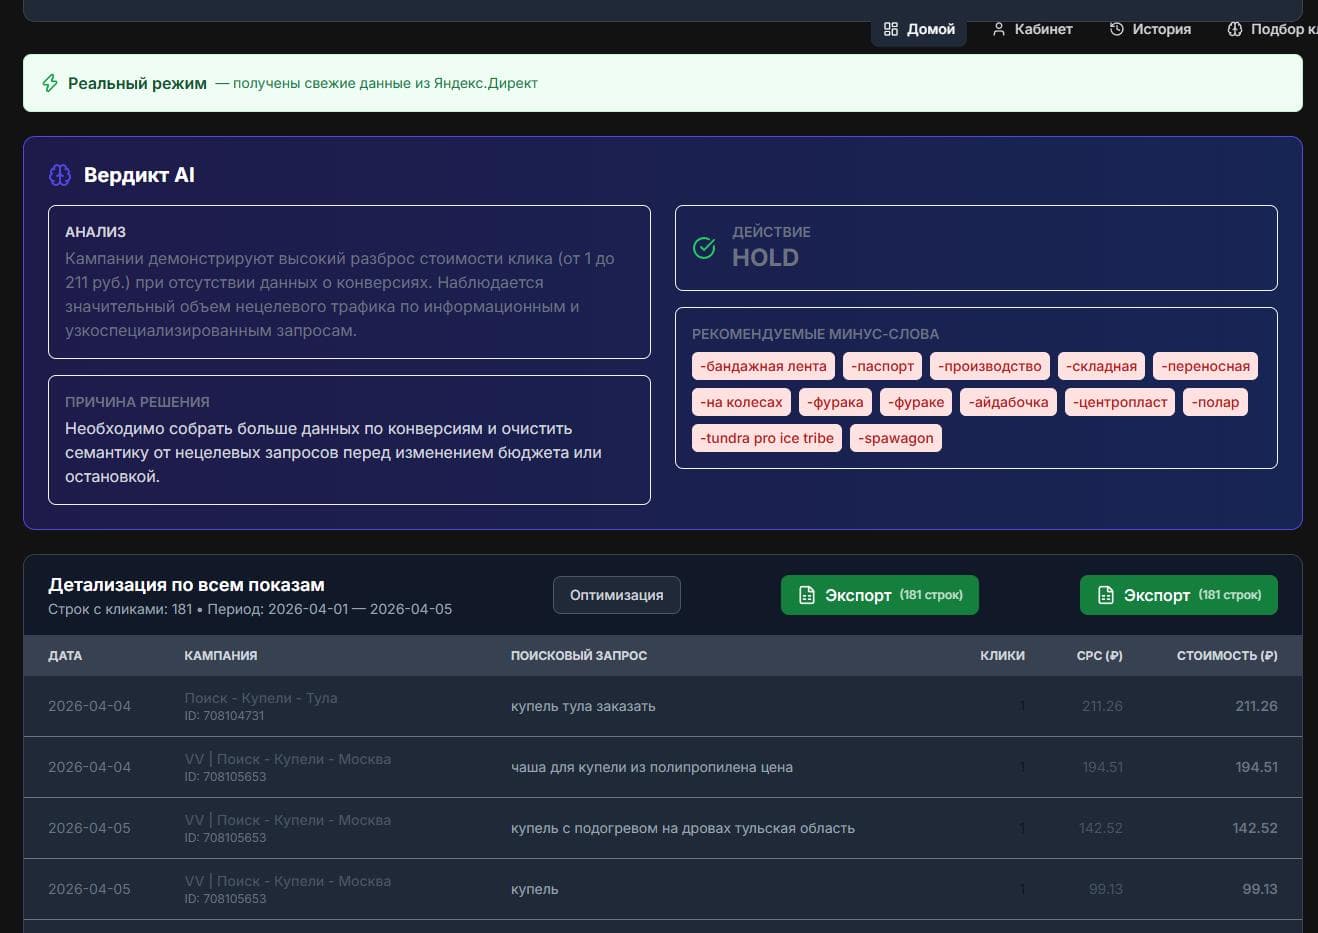Click the HOLD action text
Screen dimensions: 1318x933
coord(765,257)
